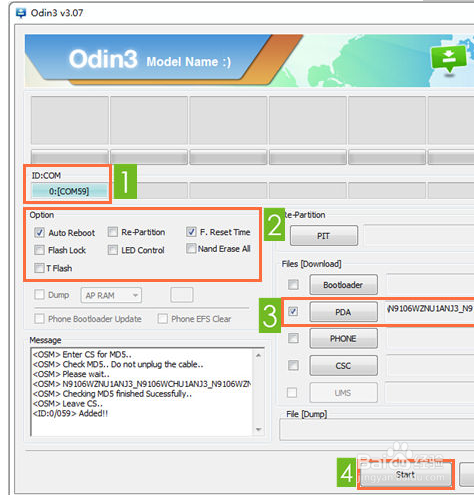Click the Odin3 app icon in title bar

tap(21, 13)
